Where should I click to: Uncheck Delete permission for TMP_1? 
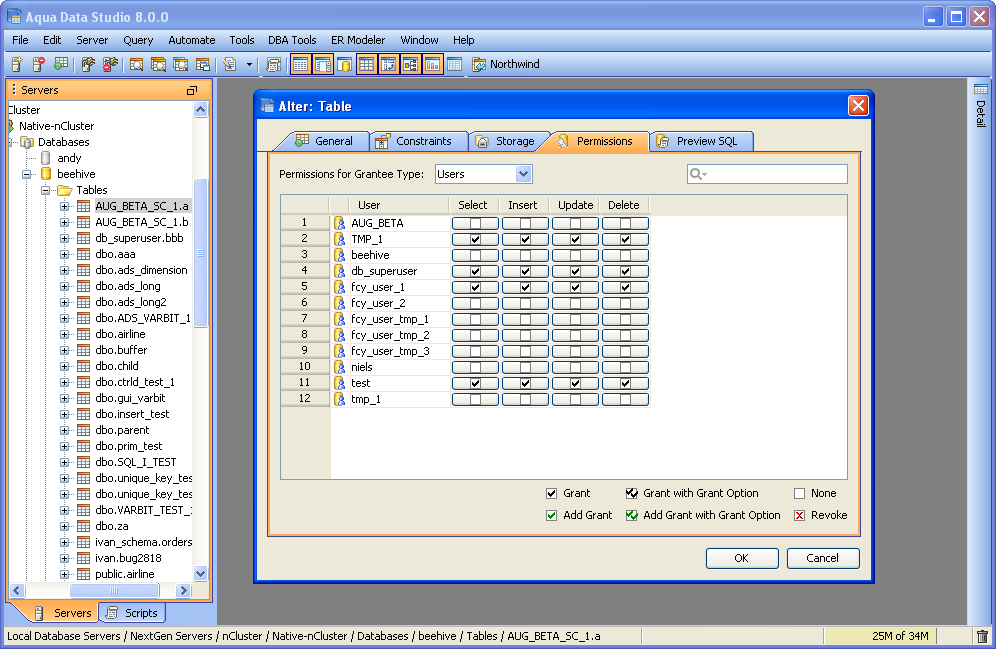pos(625,240)
